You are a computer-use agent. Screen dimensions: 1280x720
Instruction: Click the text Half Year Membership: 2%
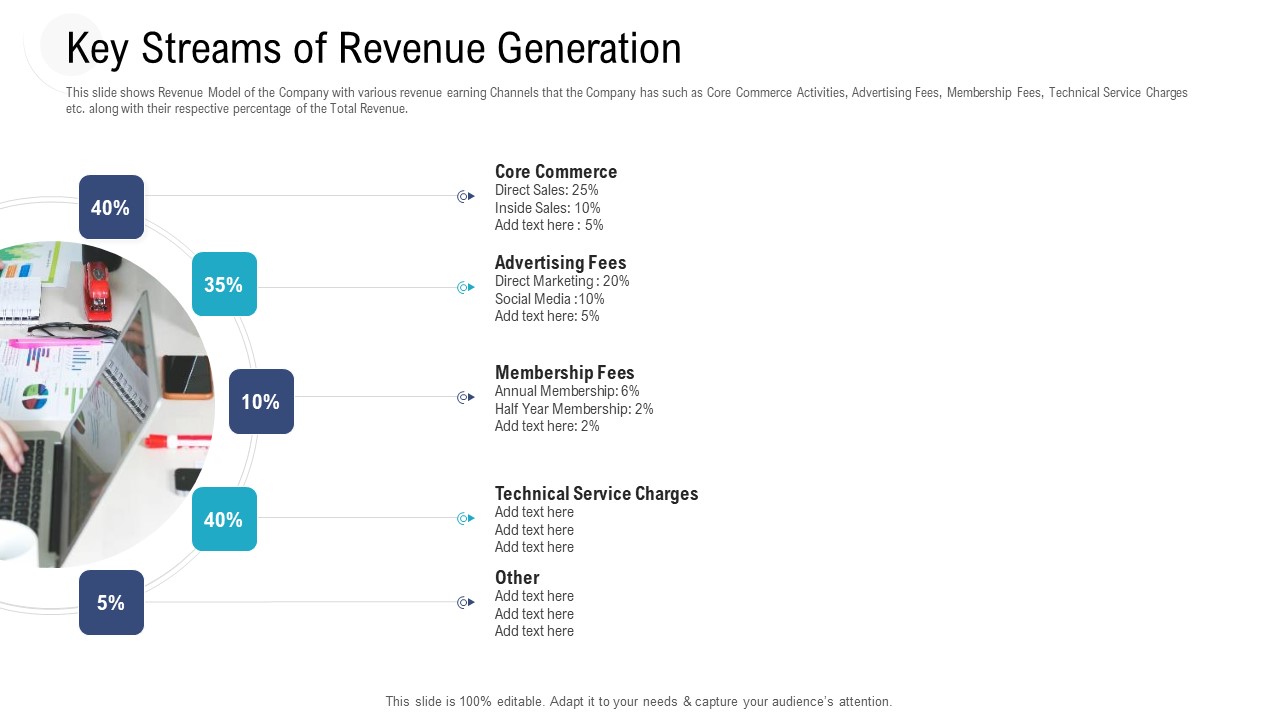click(574, 409)
